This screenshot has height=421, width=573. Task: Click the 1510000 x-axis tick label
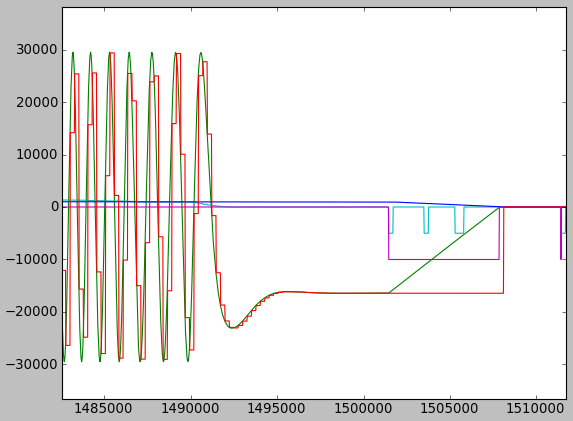click(x=536, y=408)
